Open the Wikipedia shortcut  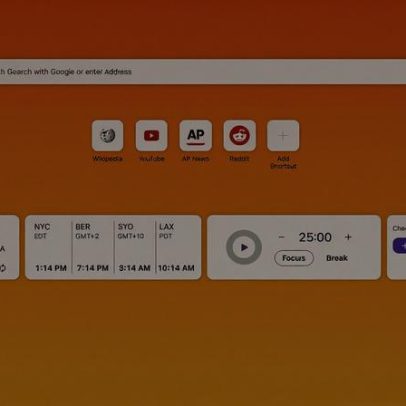(107, 136)
